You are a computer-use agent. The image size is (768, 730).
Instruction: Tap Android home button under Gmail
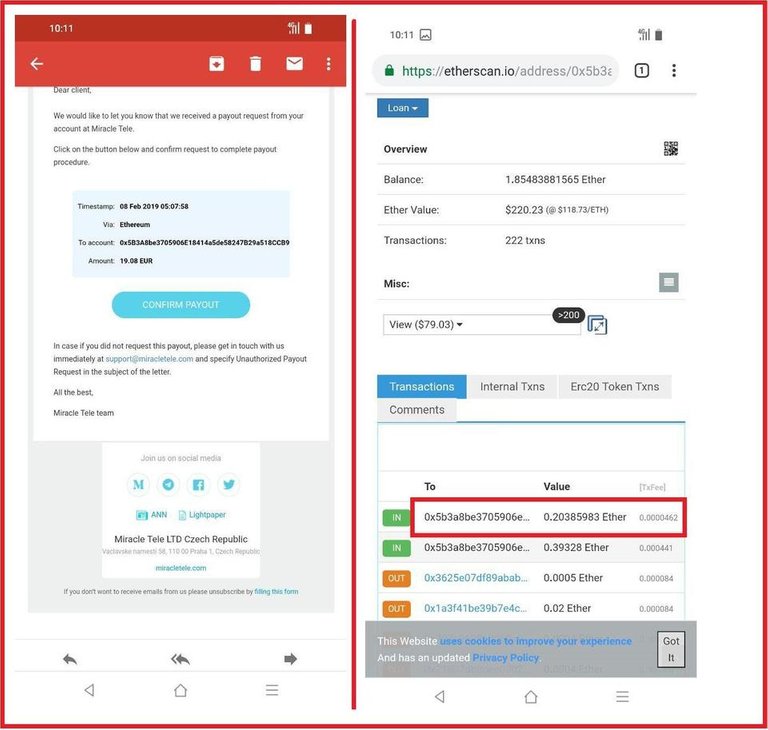click(181, 690)
